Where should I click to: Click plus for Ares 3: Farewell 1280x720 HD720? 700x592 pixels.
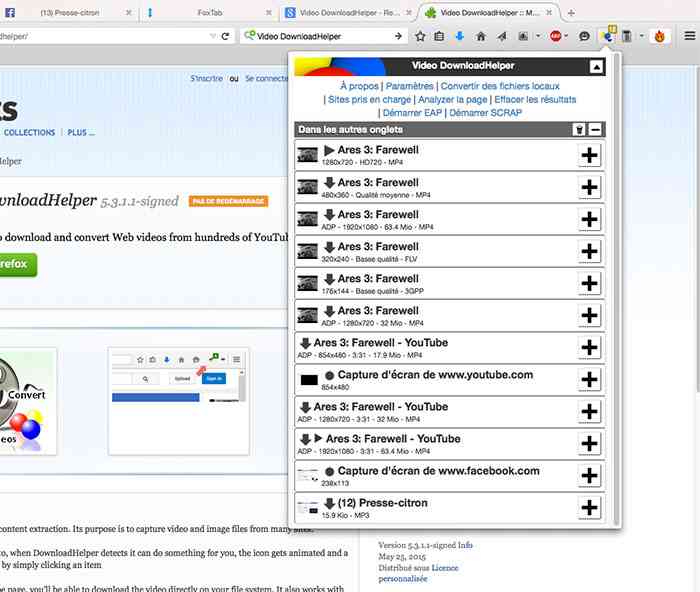(589, 155)
